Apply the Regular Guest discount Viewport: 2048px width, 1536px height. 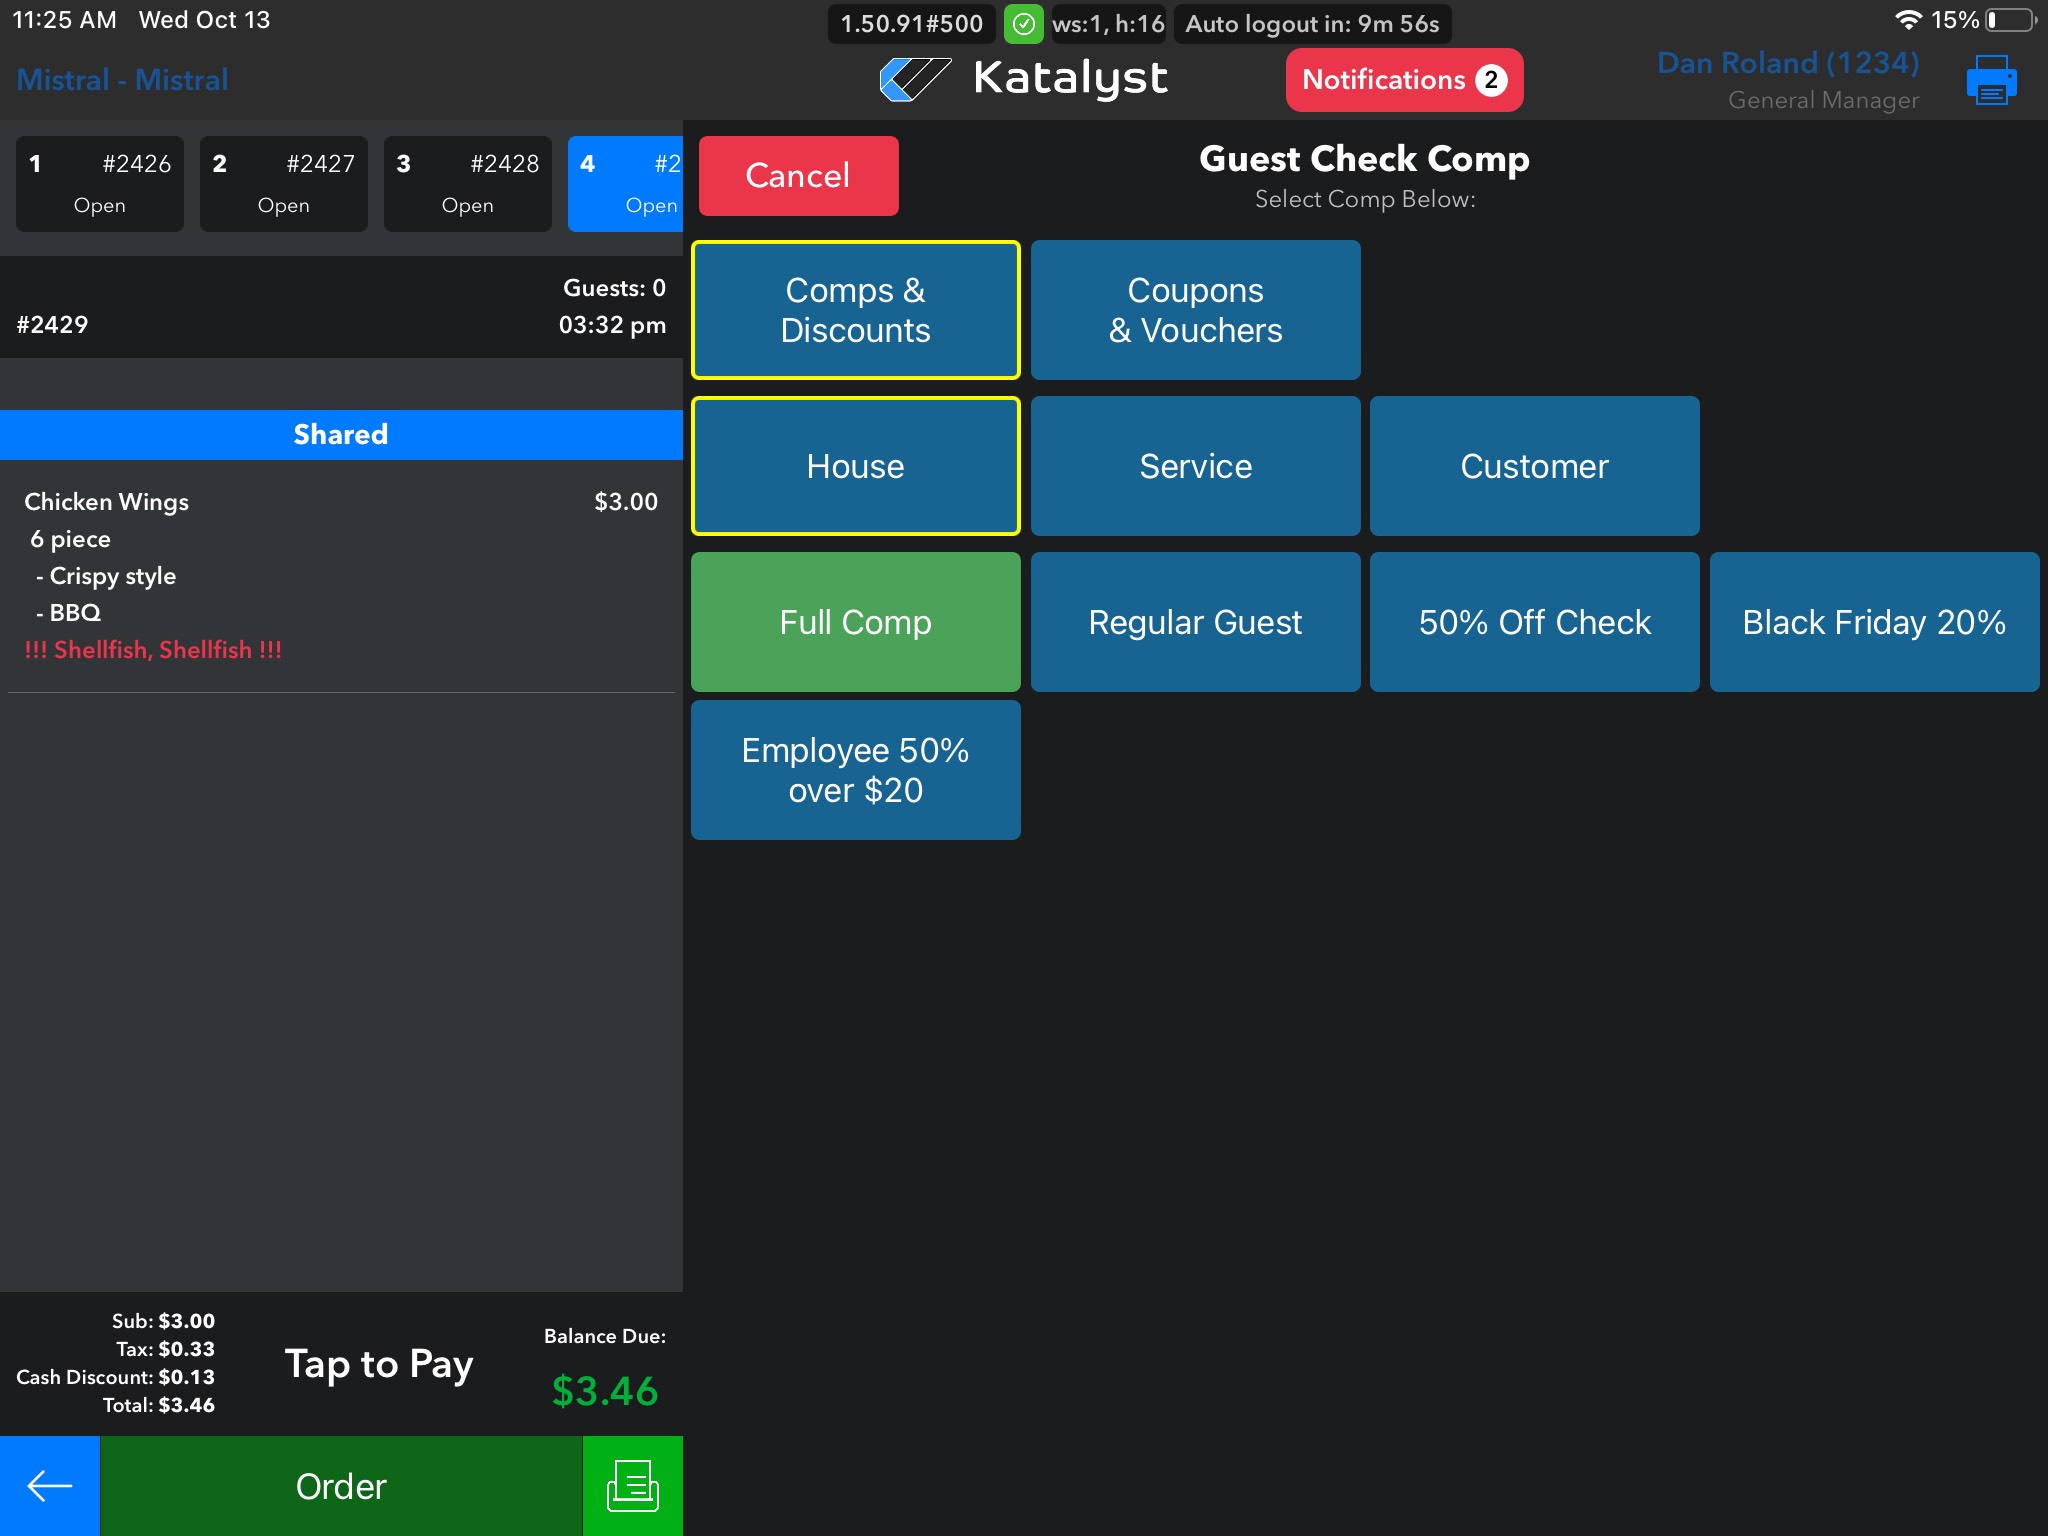[x=1195, y=622]
